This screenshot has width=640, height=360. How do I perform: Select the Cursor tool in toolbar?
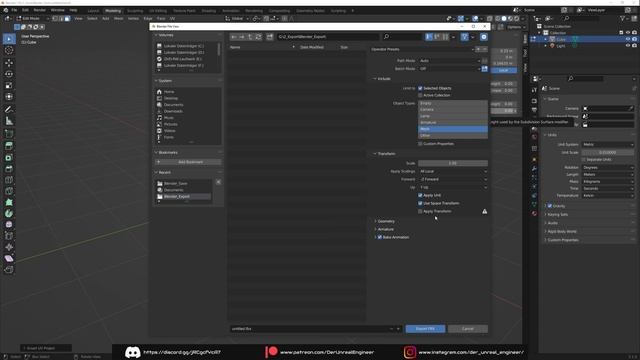[x=9, y=50]
